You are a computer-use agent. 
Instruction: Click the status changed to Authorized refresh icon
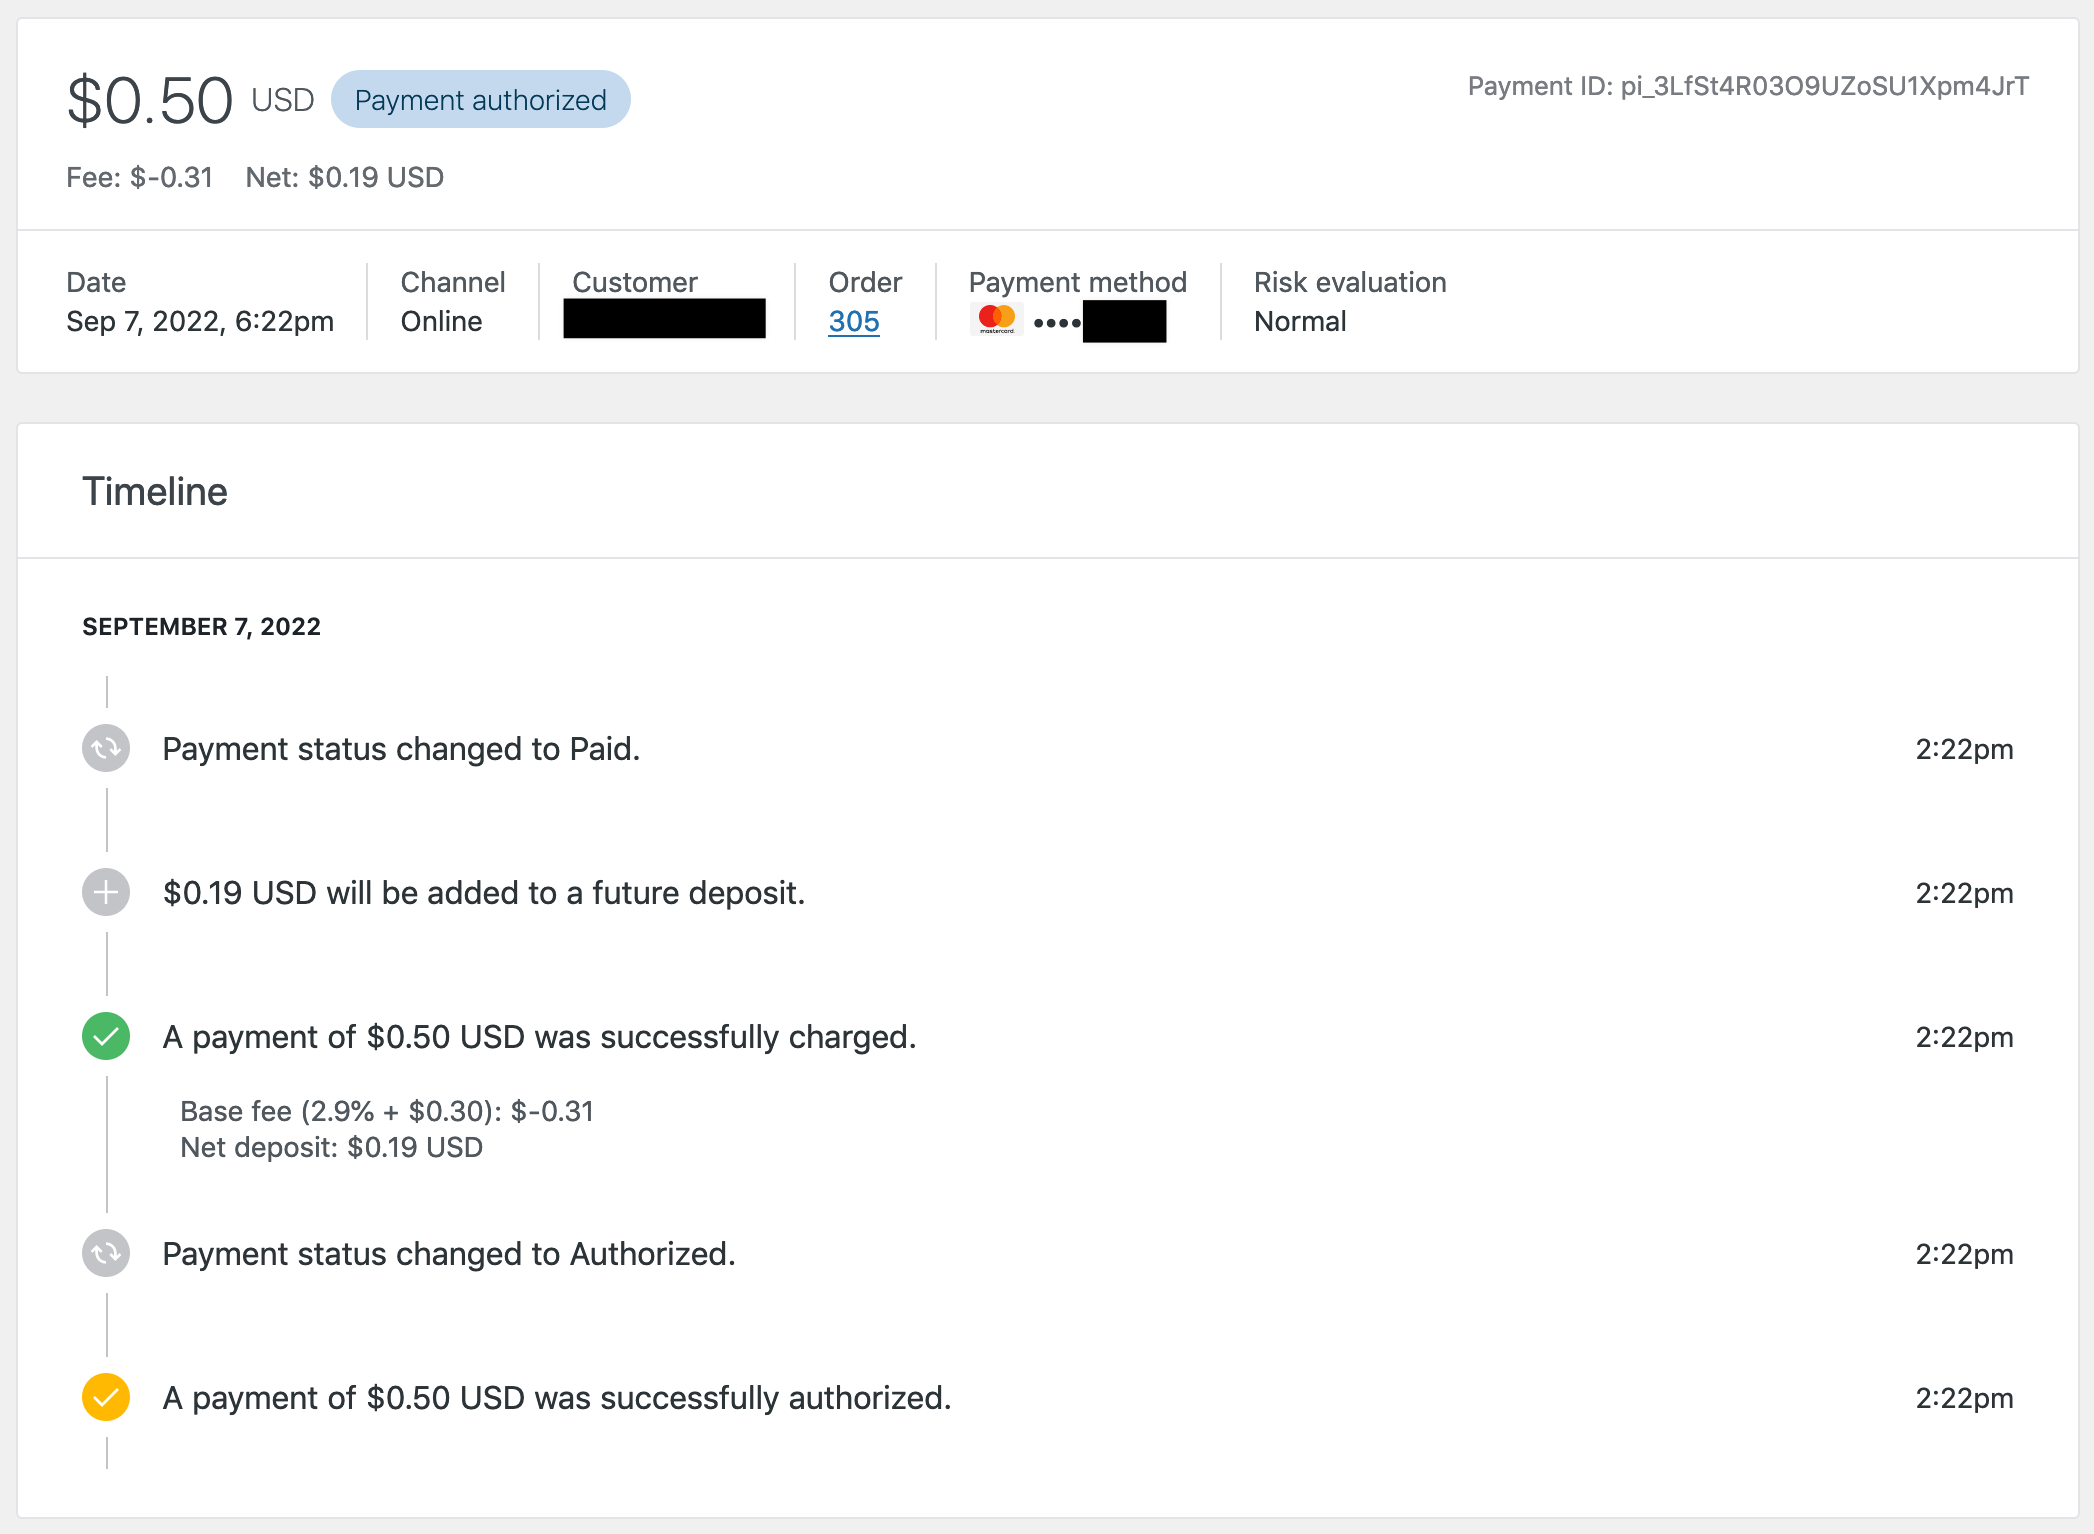click(x=104, y=1253)
